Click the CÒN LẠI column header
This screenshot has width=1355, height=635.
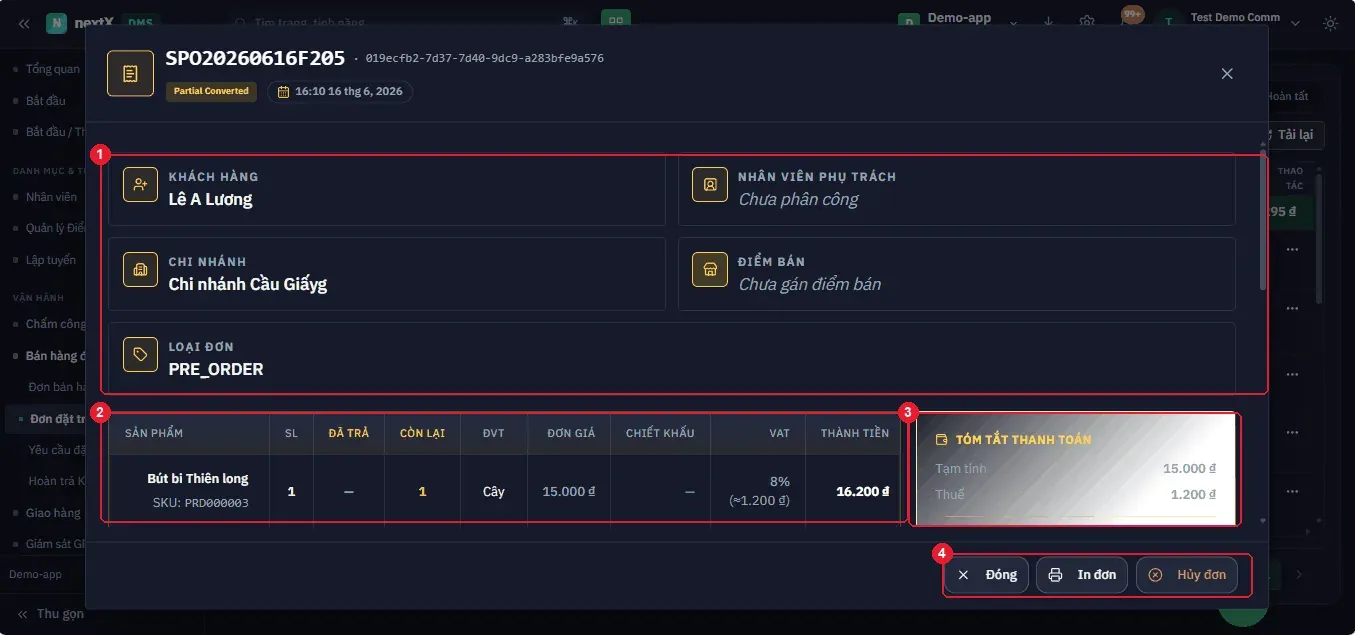tap(422, 433)
